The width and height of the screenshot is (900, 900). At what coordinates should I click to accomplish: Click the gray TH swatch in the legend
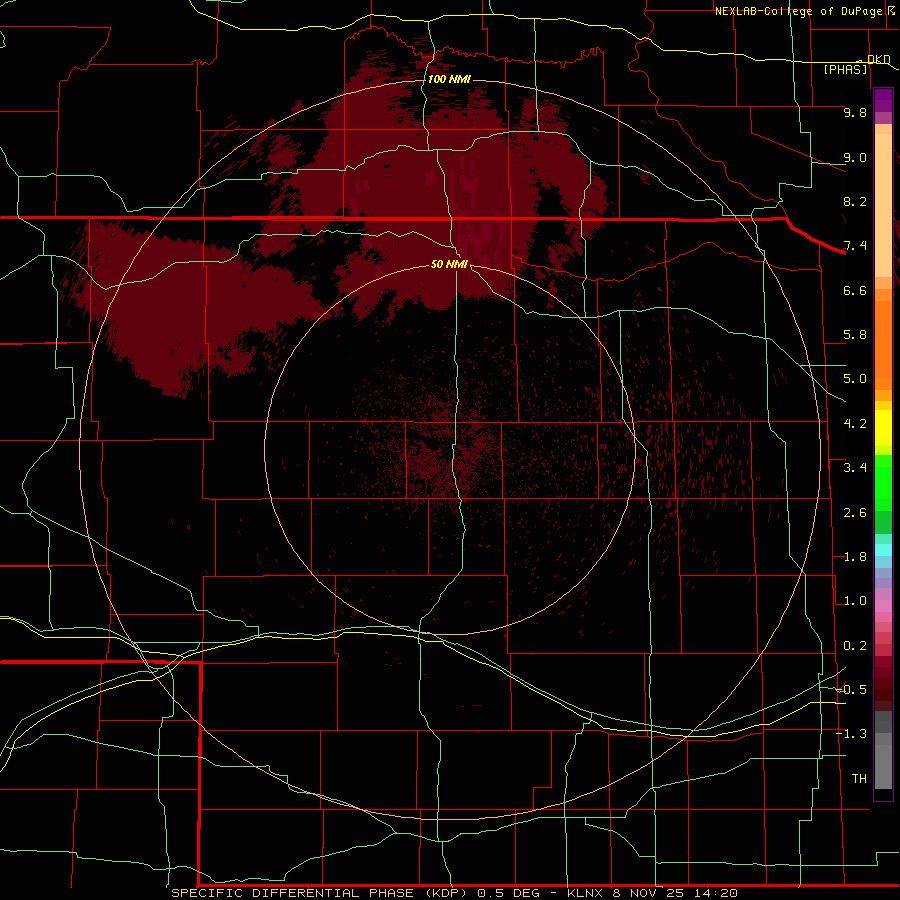tap(883, 766)
